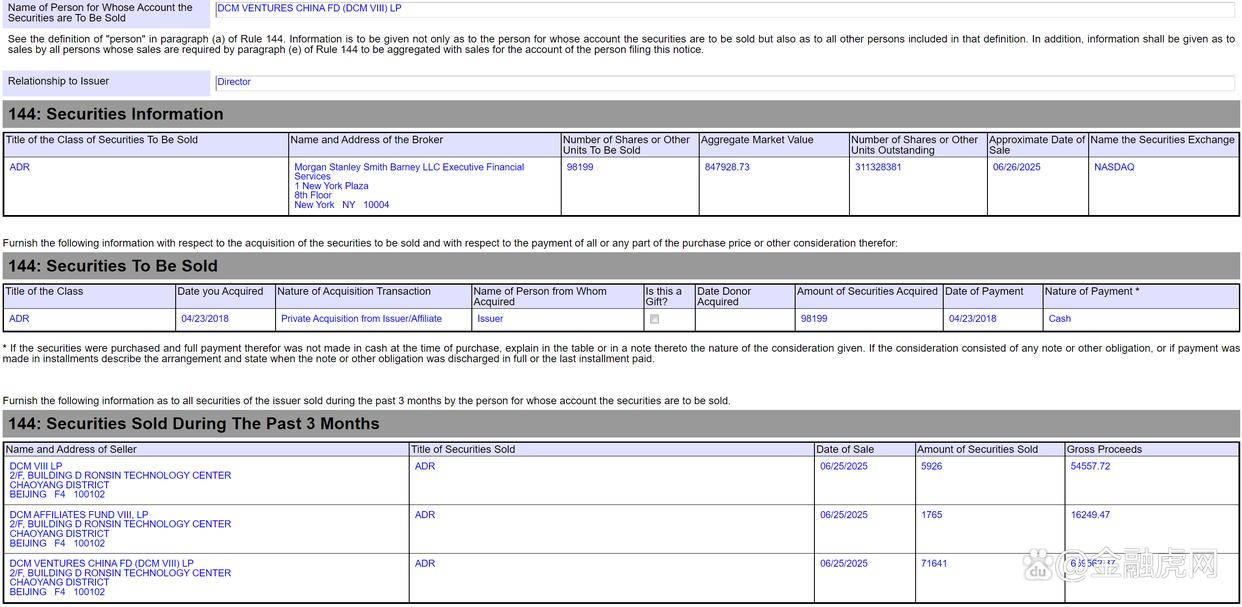Select the 04/23/2018 value under Date of Payment

[973, 319]
